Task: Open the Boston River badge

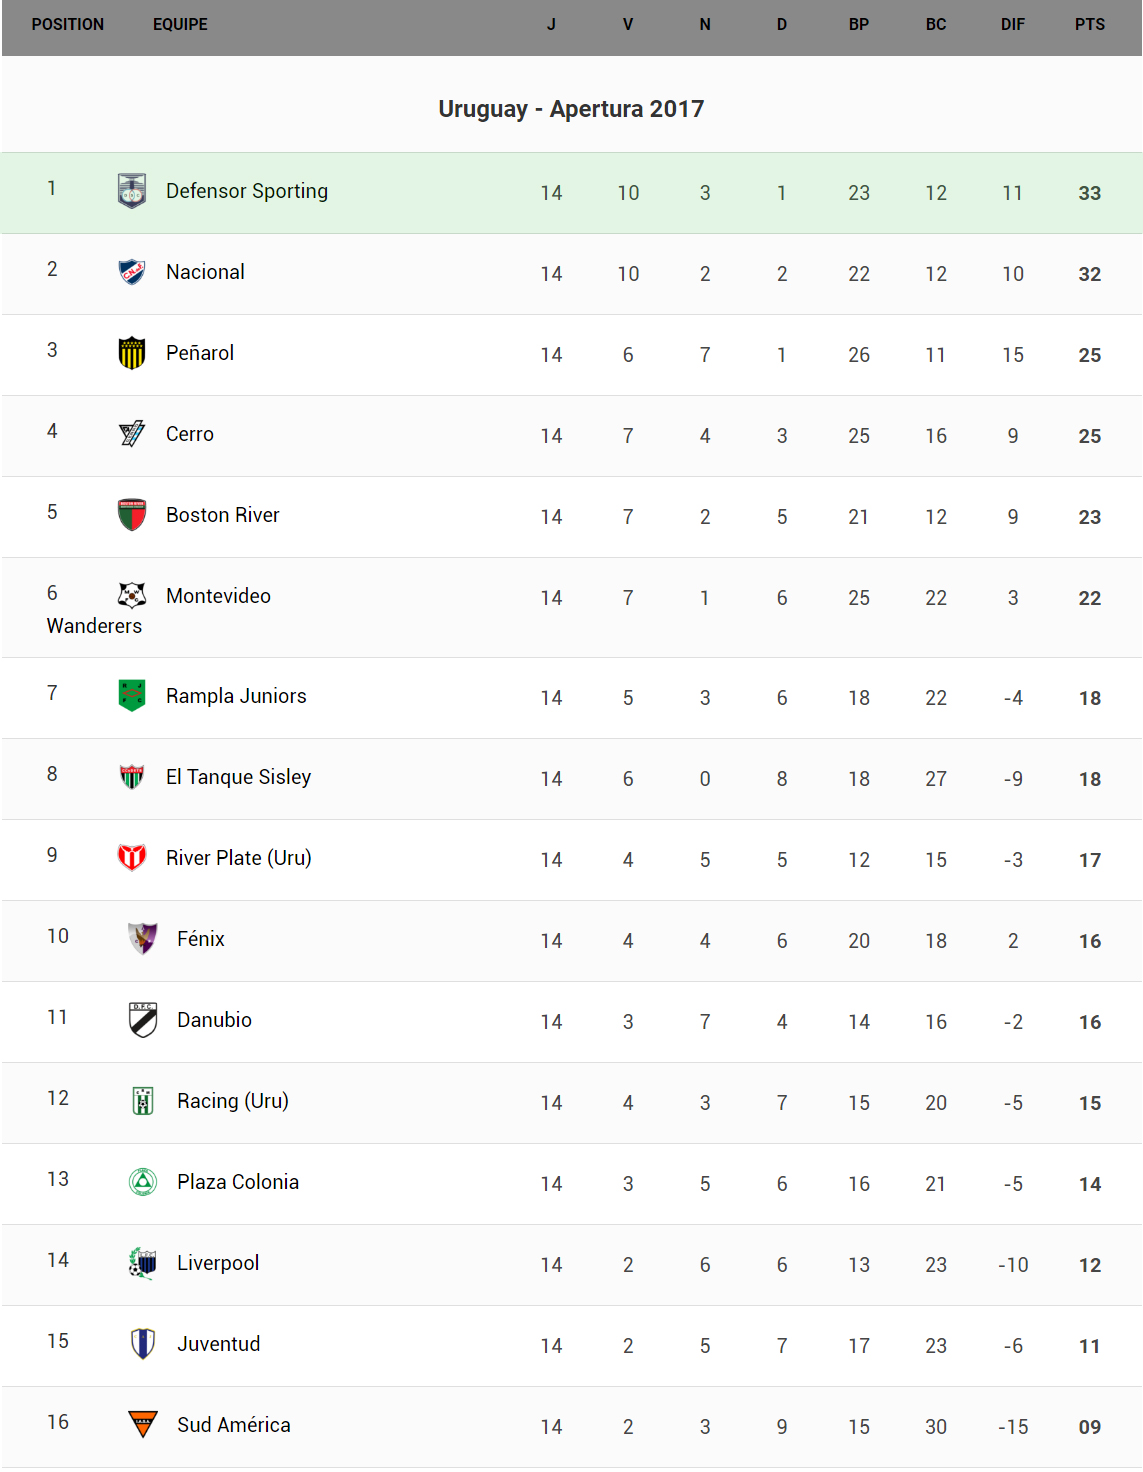Action: [x=132, y=515]
